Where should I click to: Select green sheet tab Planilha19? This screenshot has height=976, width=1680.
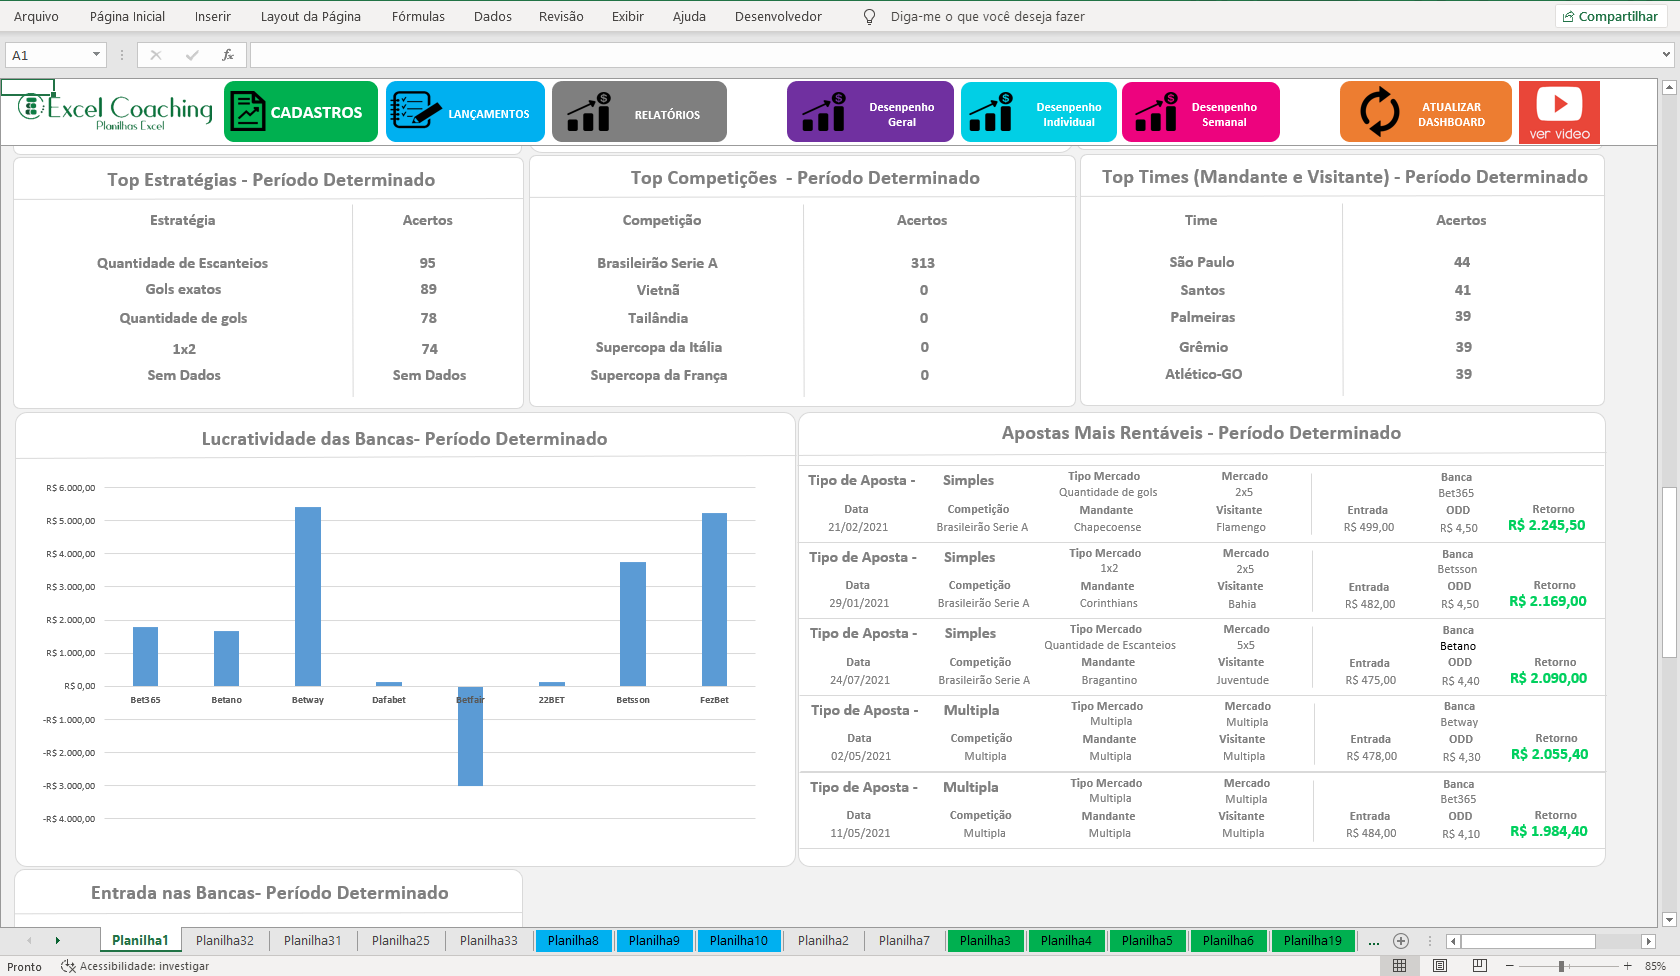coord(1313,940)
